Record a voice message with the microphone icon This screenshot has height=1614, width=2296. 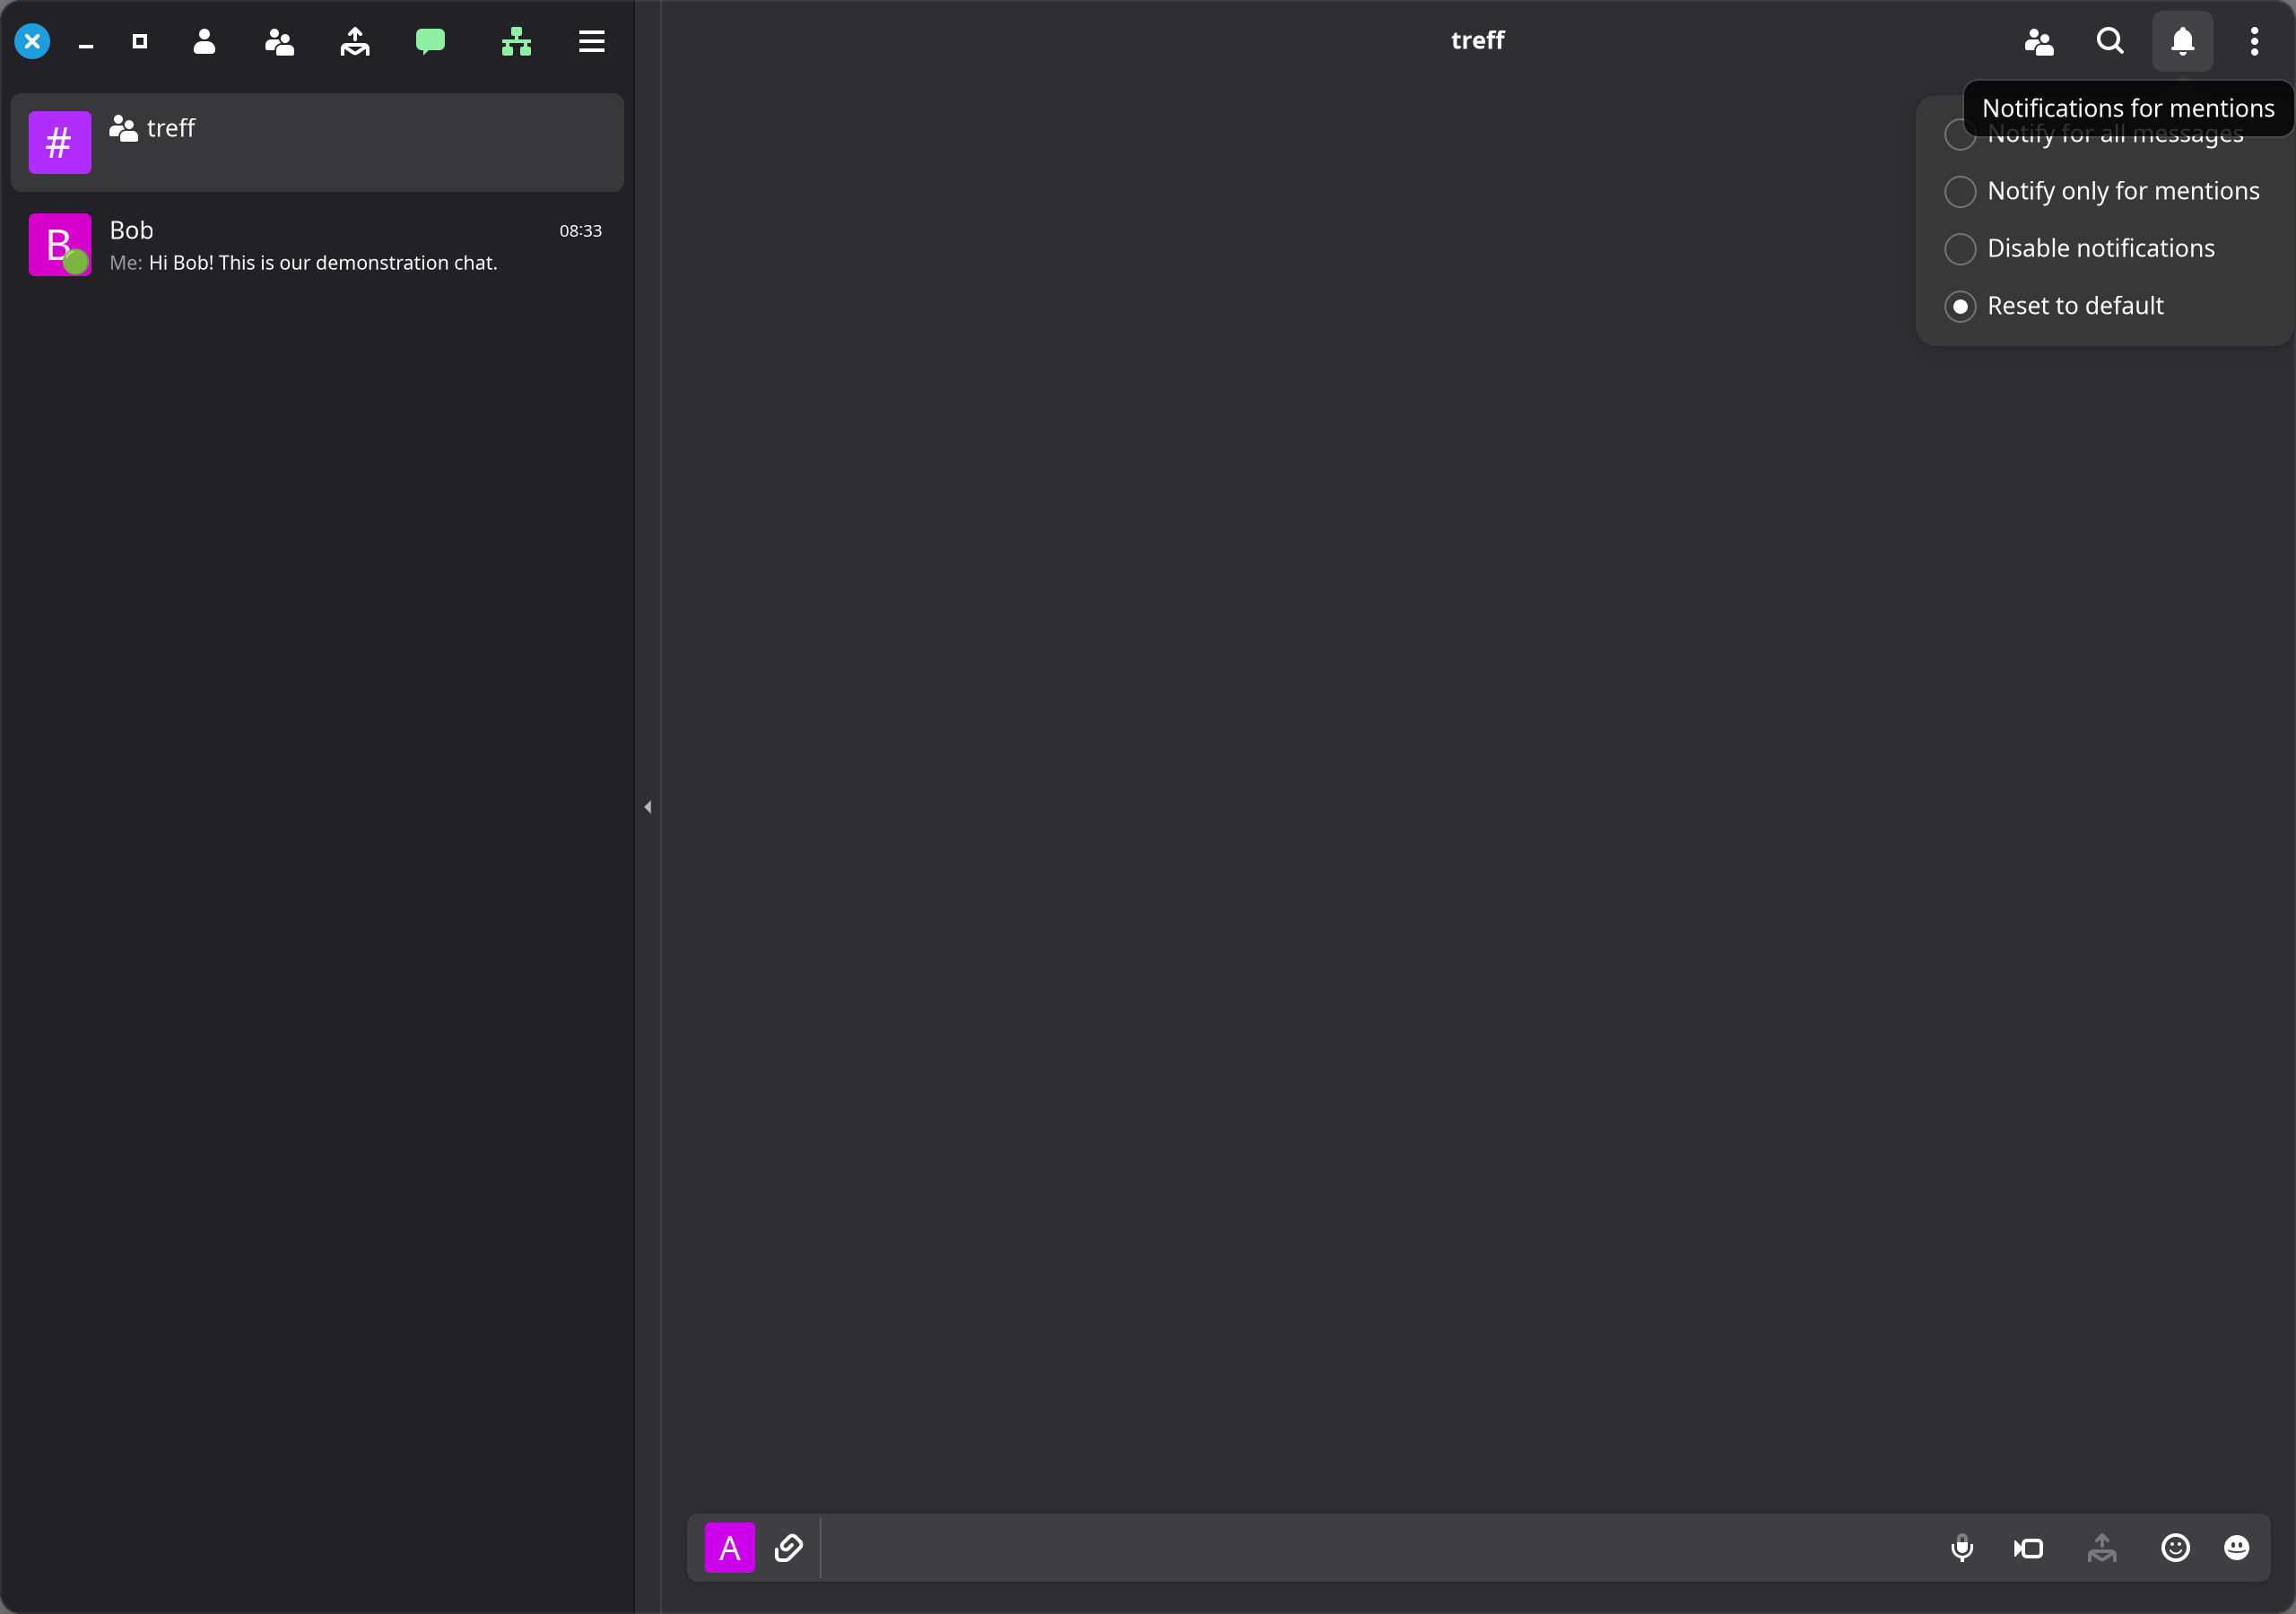pyautogui.click(x=1962, y=1548)
